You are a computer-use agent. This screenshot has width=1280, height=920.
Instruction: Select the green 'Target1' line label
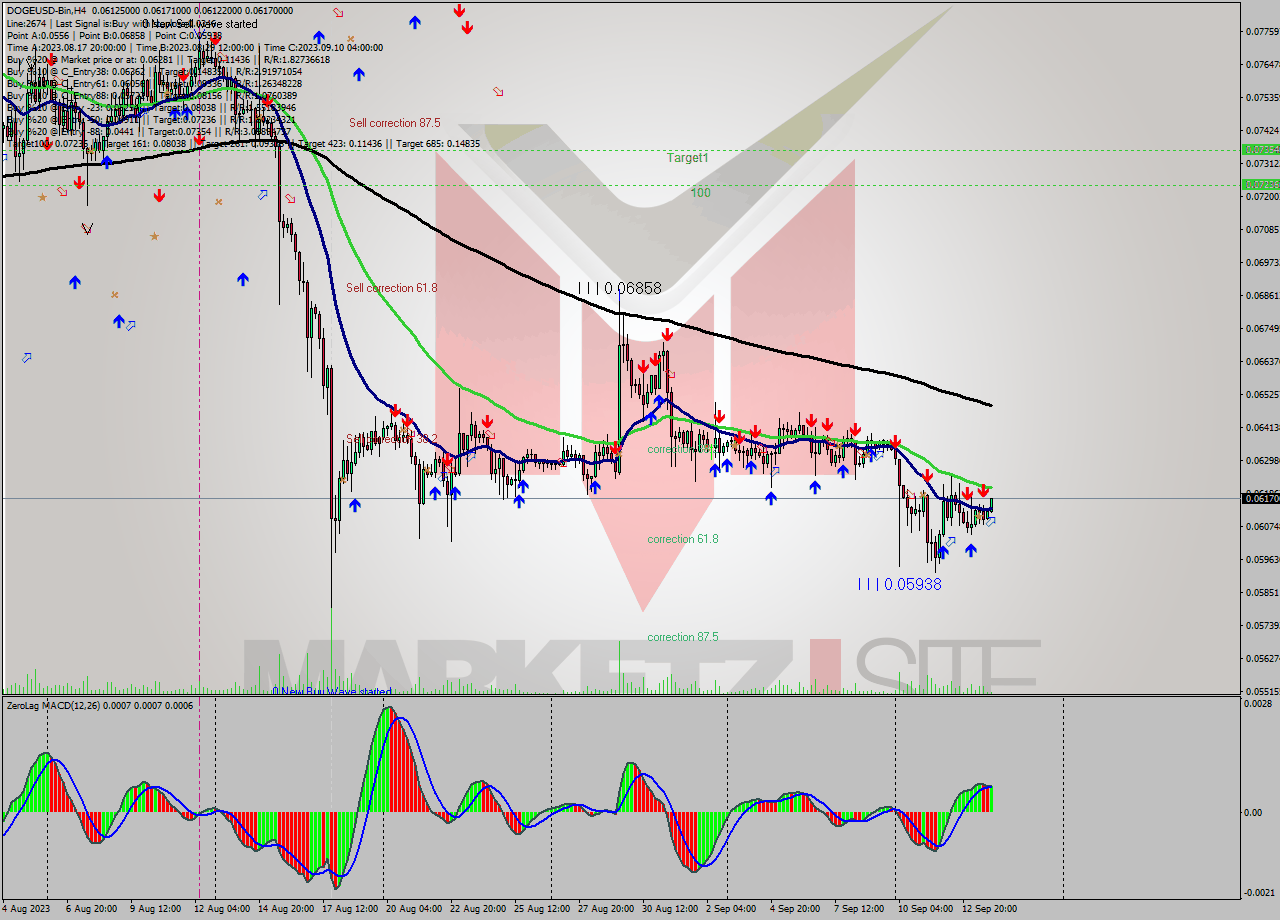(x=688, y=158)
